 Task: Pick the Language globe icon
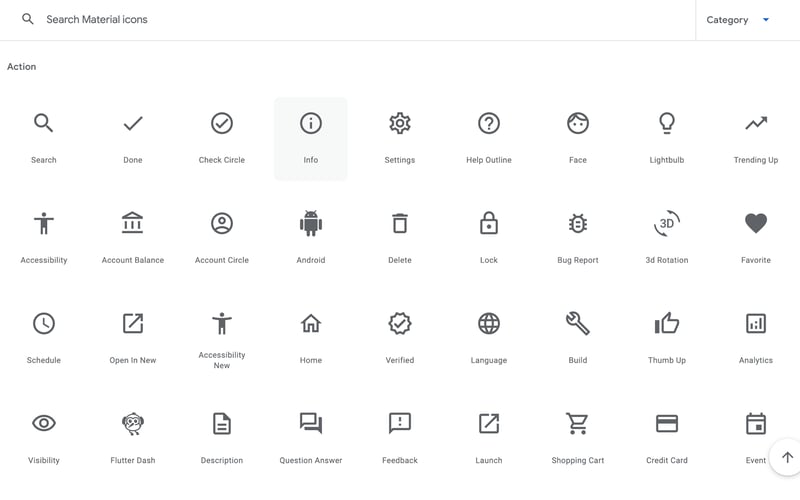pos(489,323)
